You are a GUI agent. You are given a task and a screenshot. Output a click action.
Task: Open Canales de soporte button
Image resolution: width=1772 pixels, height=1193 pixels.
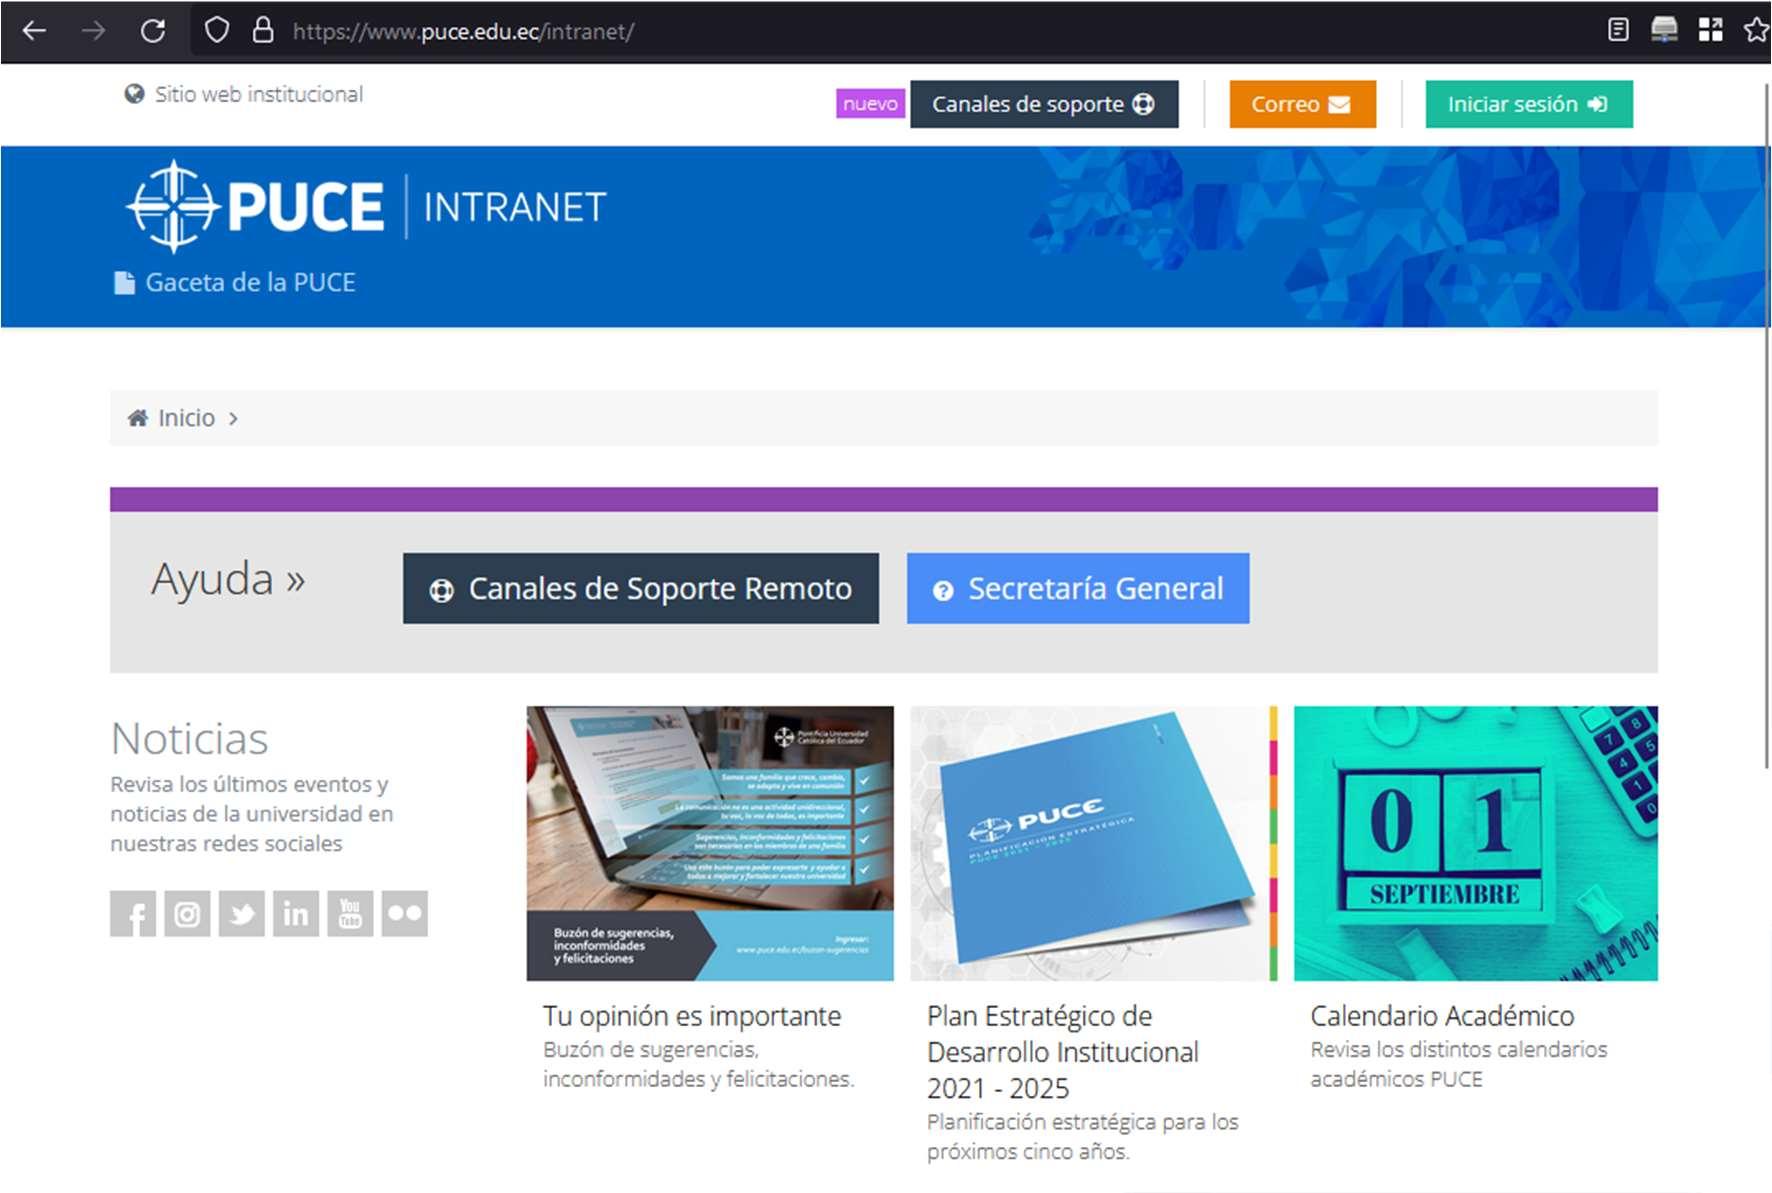tap(1044, 104)
